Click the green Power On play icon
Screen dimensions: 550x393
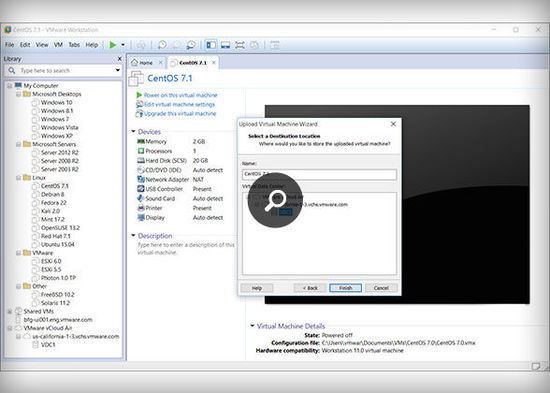pyautogui.click(x=113, y=45)
